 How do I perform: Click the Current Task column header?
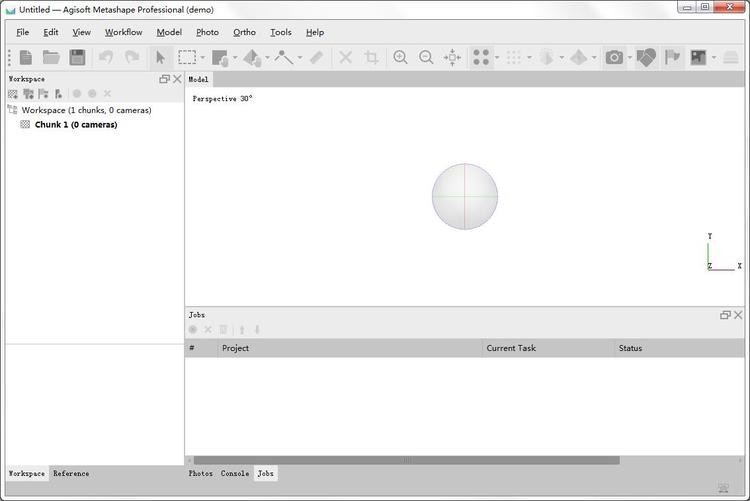548,348
